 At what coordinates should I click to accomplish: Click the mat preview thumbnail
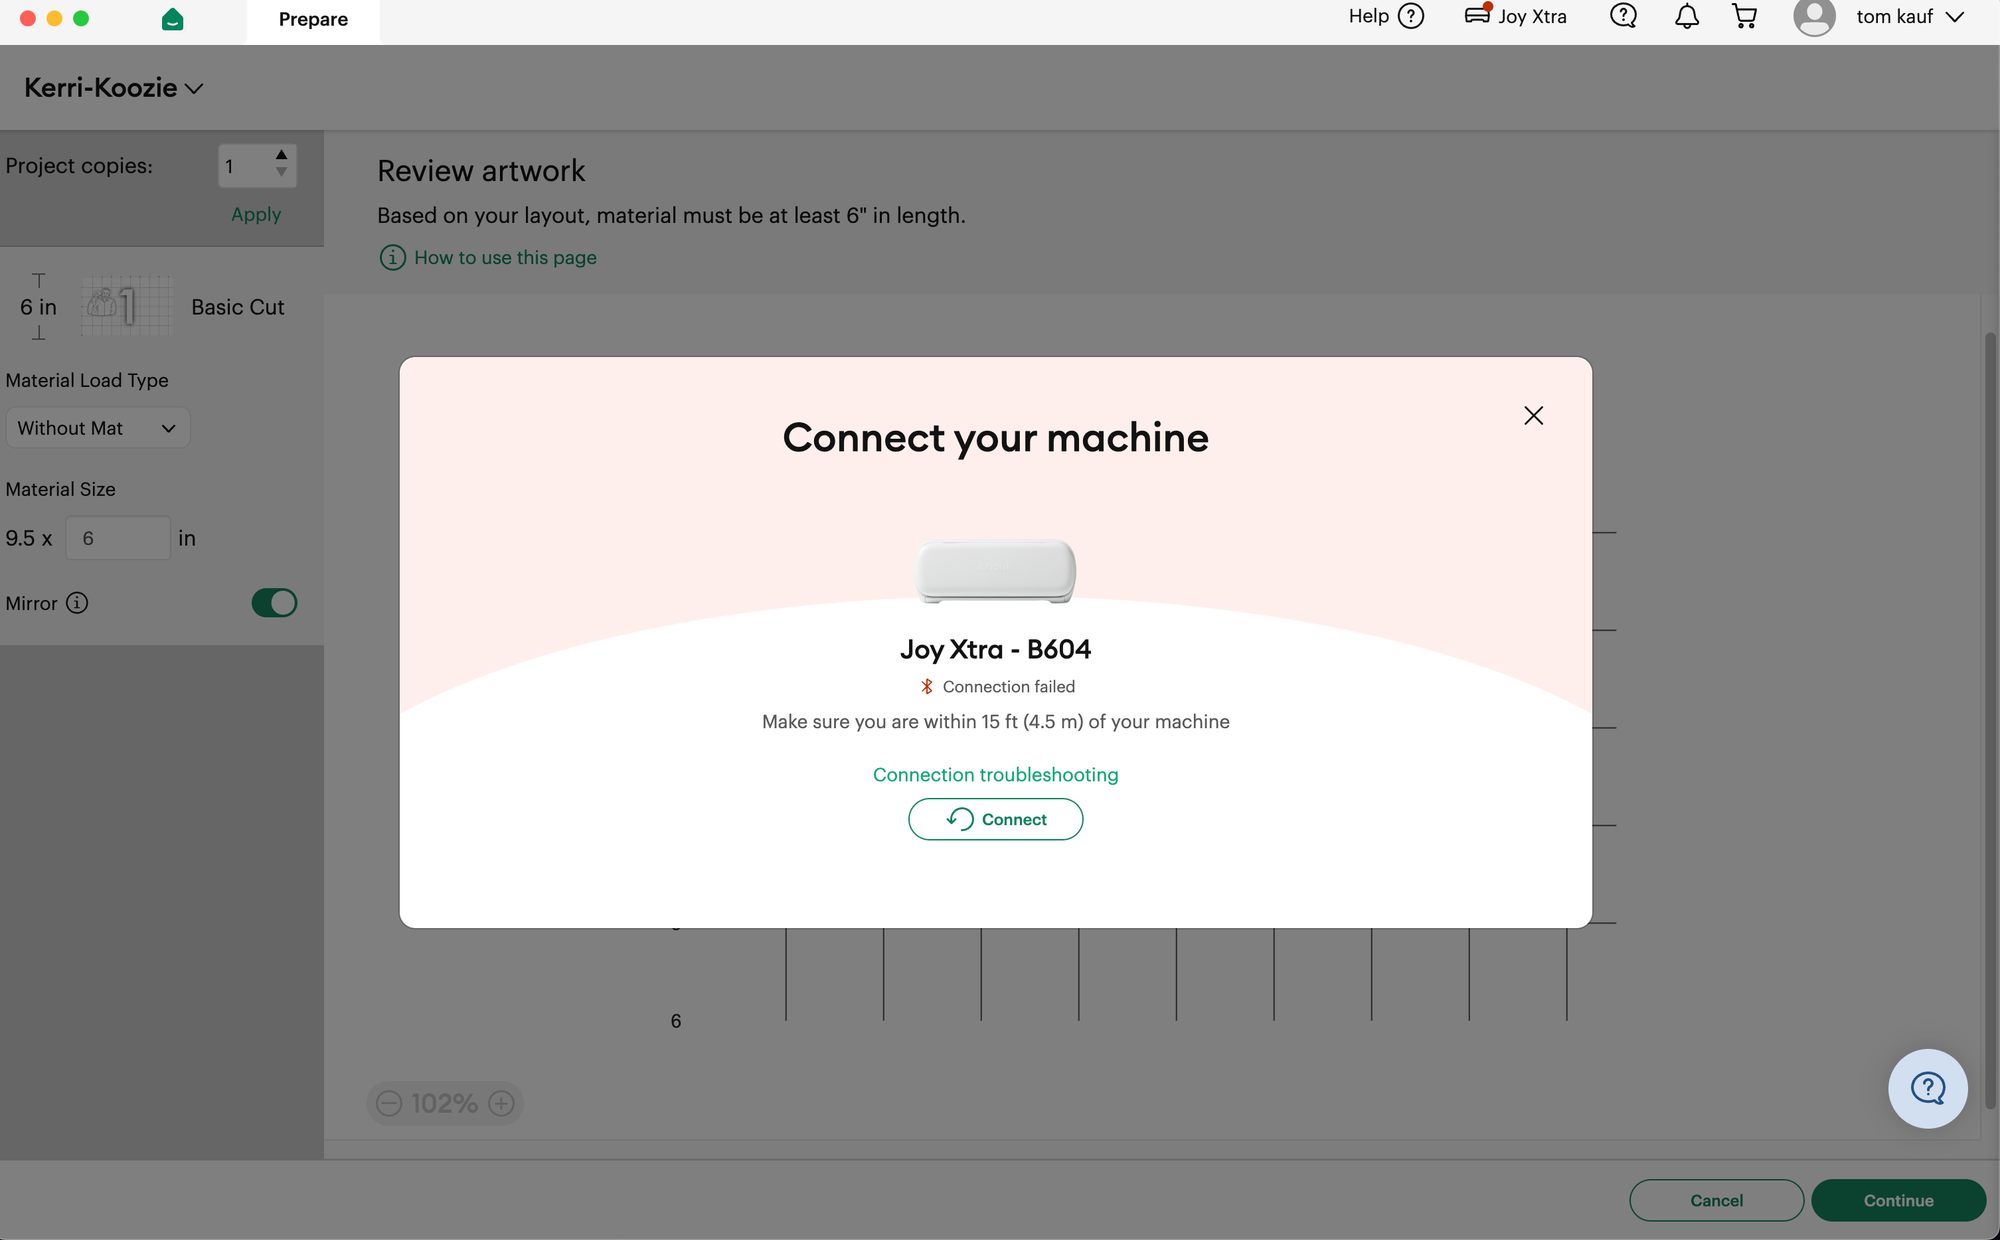click(125, 306)
